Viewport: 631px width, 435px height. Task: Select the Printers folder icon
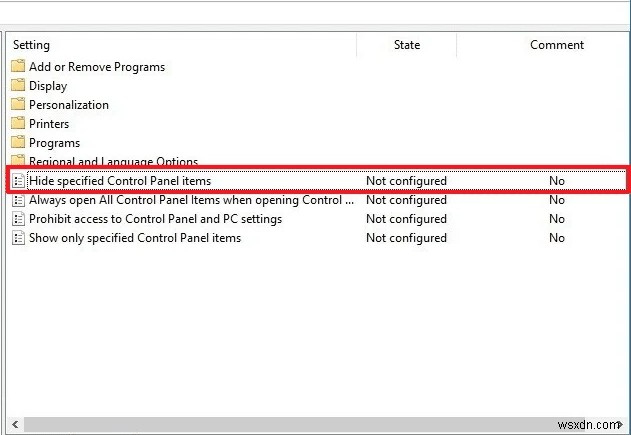pos(18,124)
